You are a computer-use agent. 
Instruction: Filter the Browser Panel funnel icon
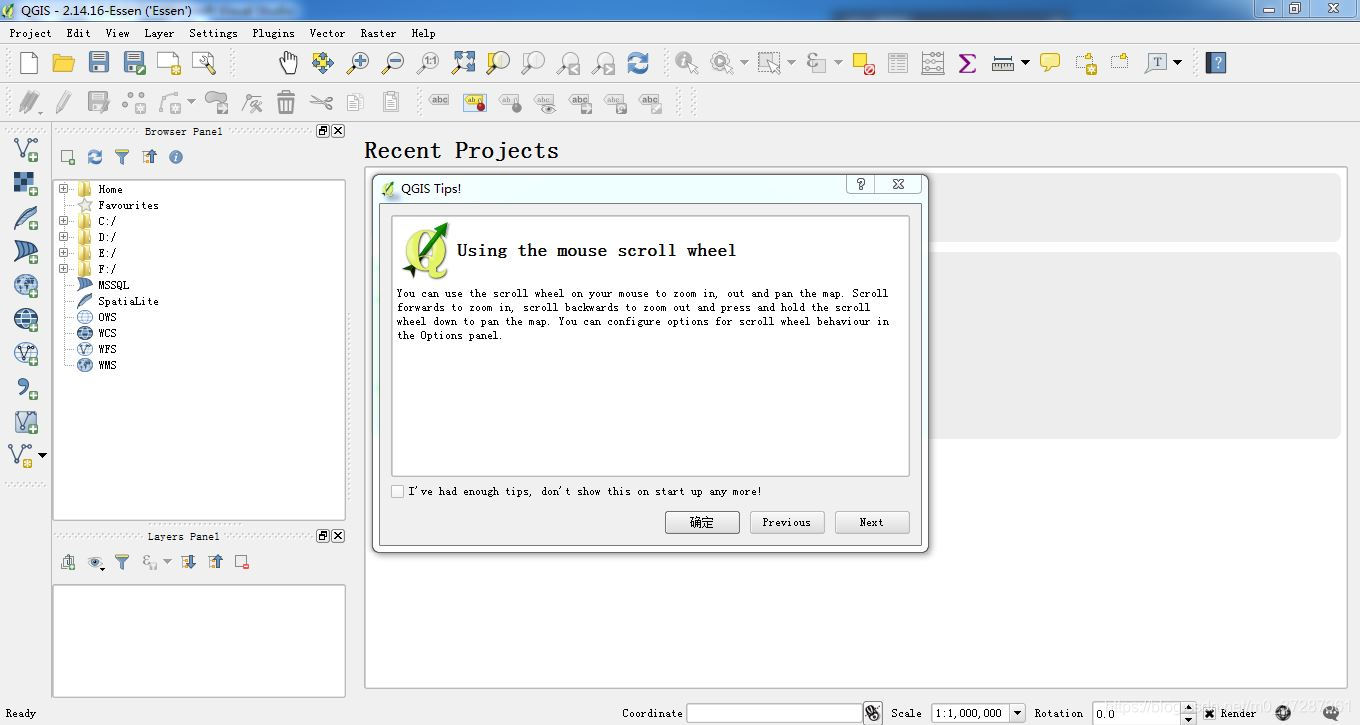tap(122, 157)
